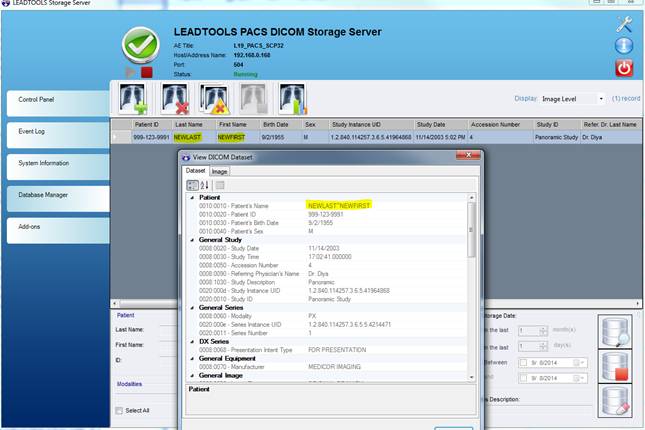Click the x-ray with chart statistics icon
Screen dimensions: 645x430
(293, 98)
